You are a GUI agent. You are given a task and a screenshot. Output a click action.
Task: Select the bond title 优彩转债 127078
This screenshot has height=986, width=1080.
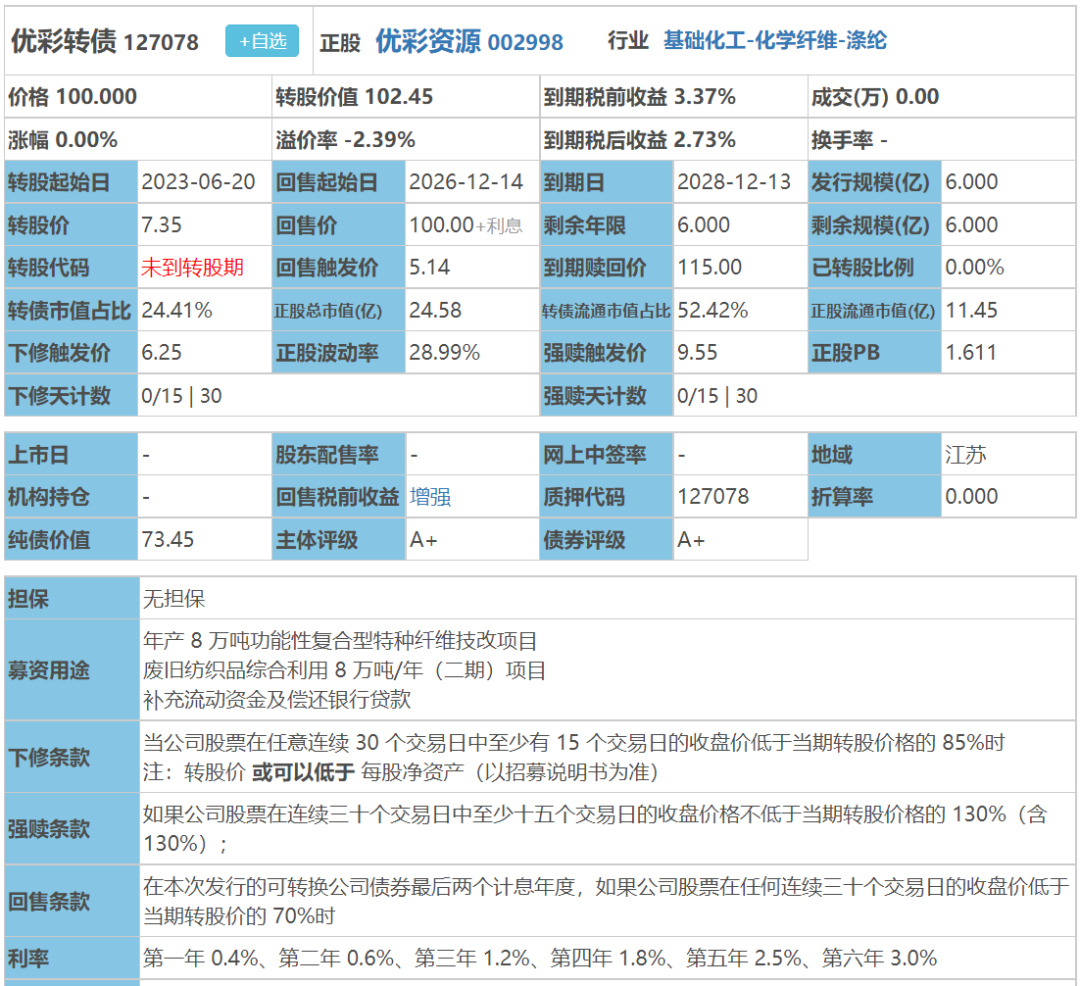pos(105,41)
